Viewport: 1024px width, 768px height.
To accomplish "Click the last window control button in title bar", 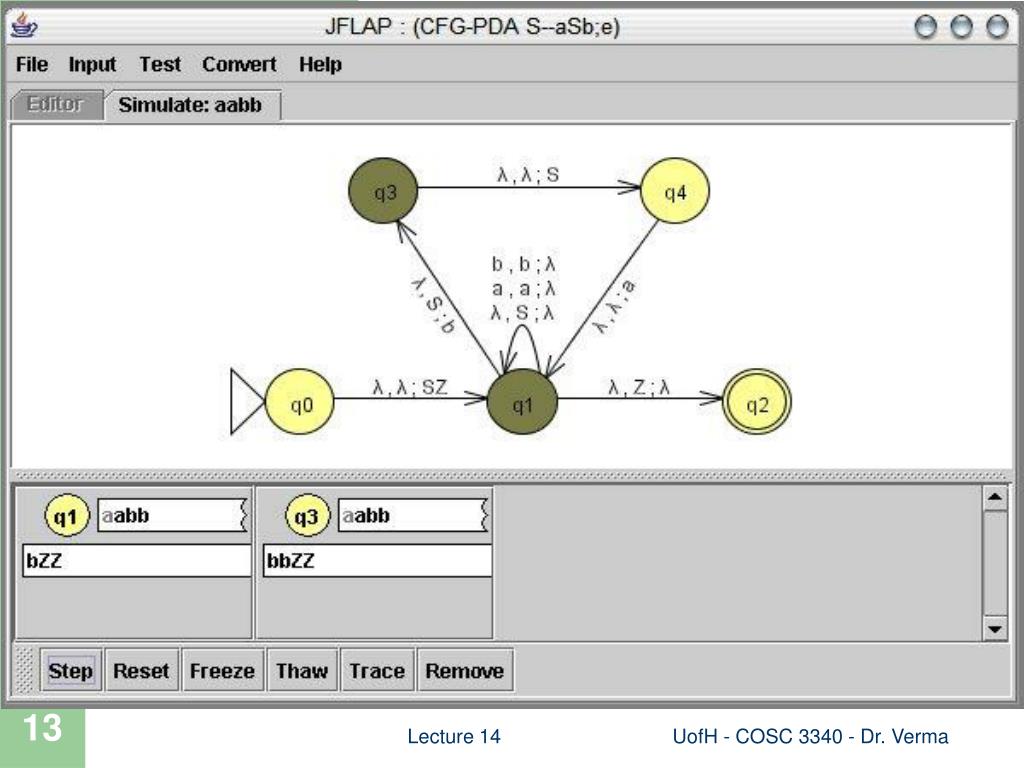I will (x=997, y=27).
